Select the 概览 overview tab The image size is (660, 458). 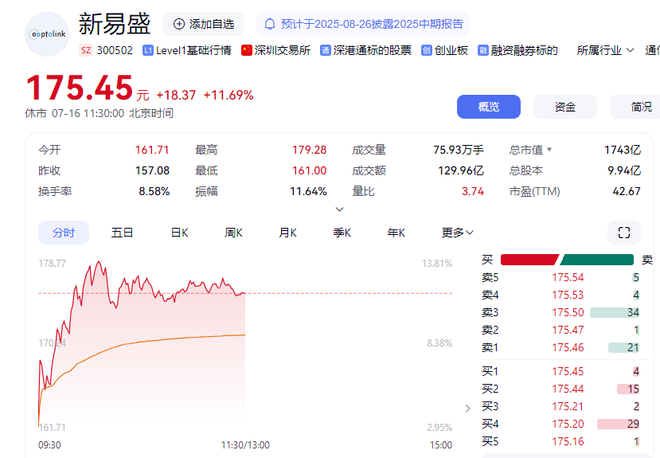point(489,106)
